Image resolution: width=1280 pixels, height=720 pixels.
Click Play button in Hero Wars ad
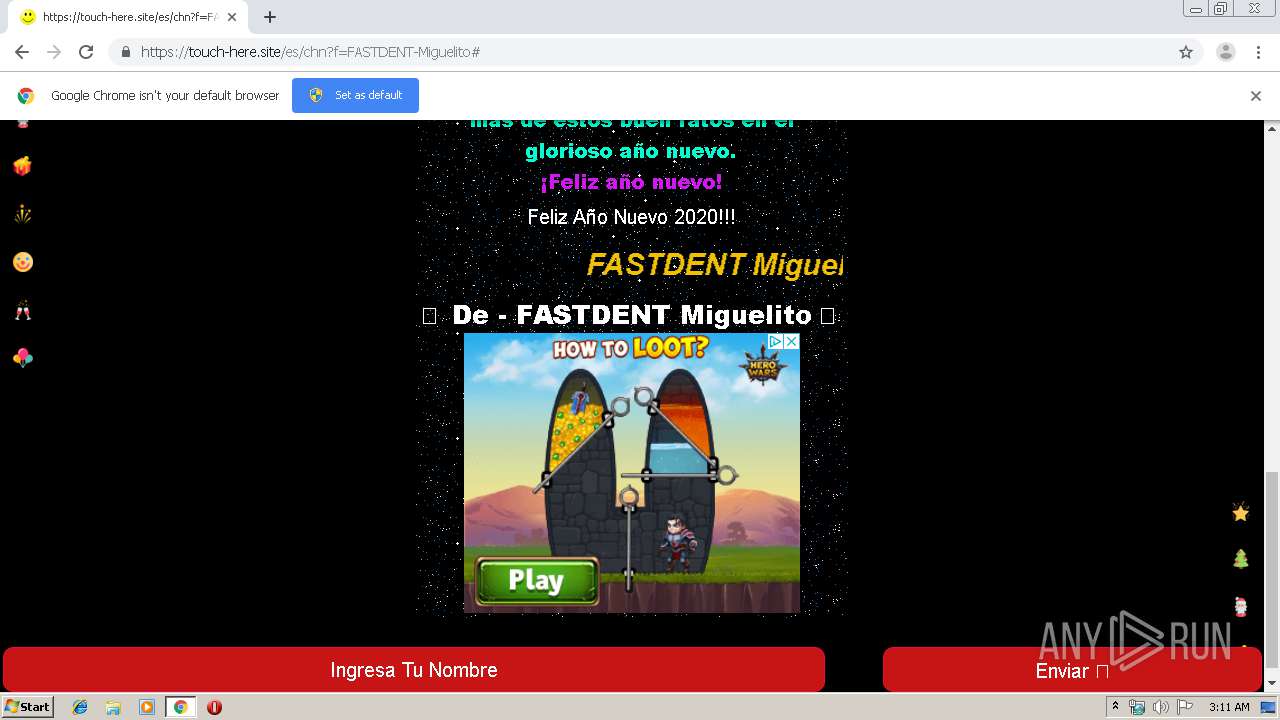(x=536, y=581)
